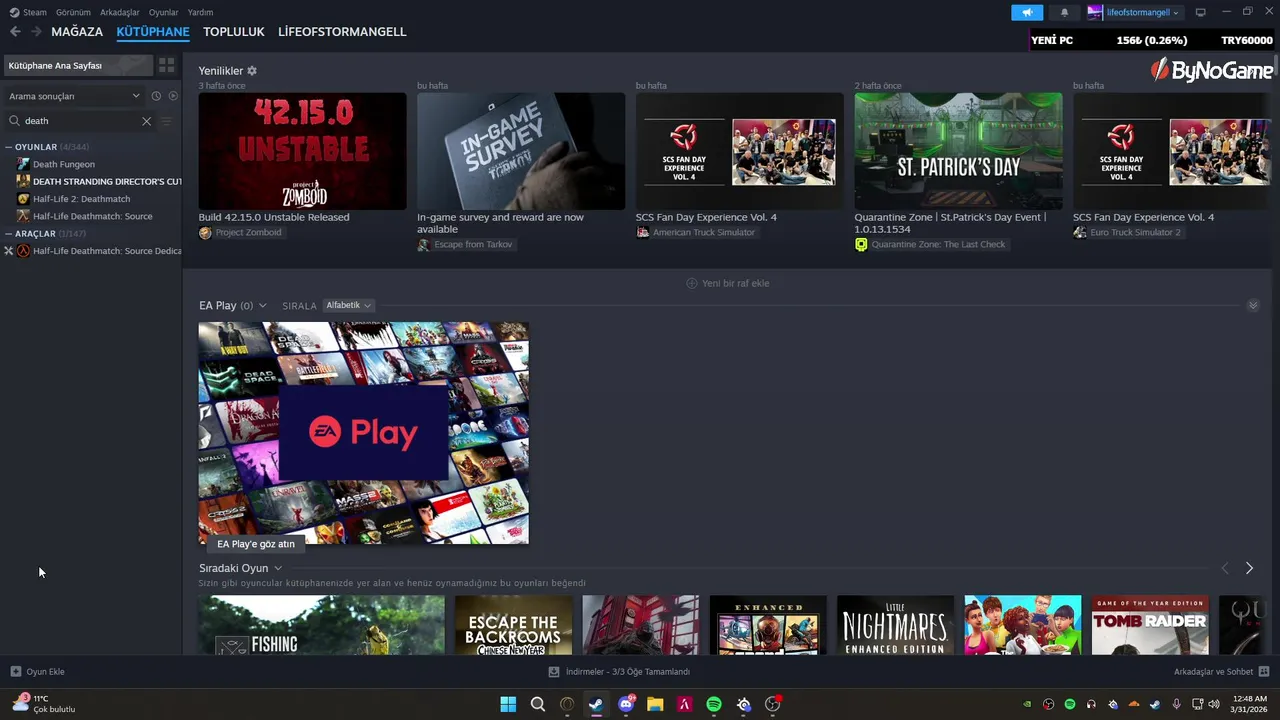Click Kütüphane Ana Sayfası button
The image size is (1280, 720).
tap(78, 65)
